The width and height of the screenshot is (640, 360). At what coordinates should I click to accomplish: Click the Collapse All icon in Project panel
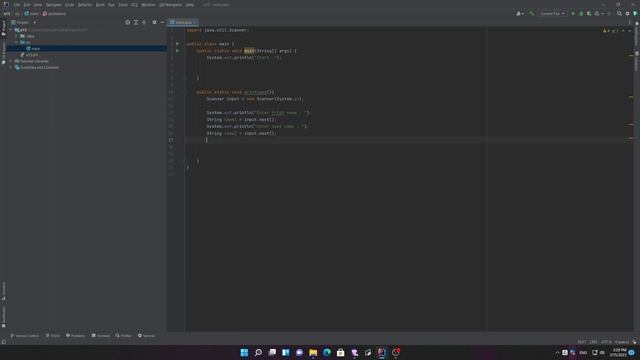click(144, 22)
